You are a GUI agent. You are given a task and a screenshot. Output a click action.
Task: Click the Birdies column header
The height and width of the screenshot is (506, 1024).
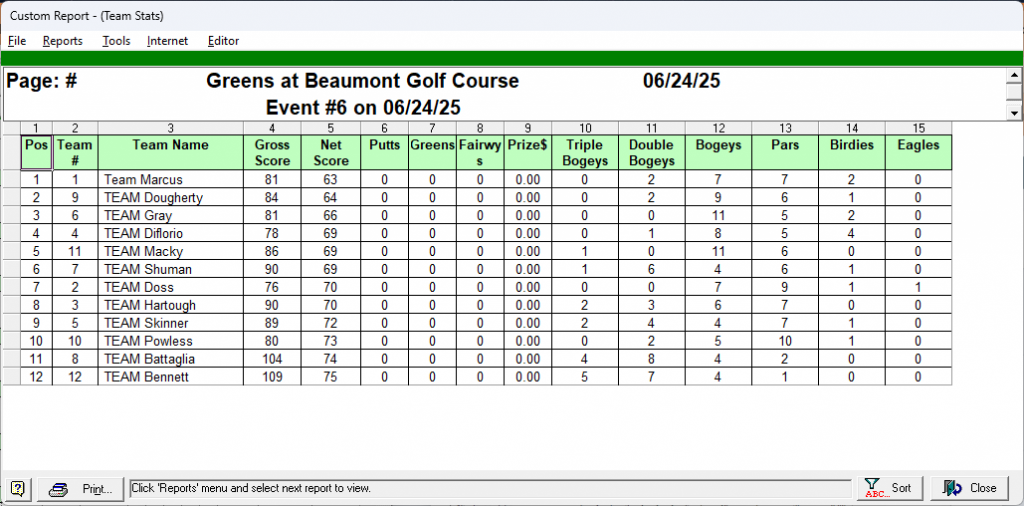click(x=851, y=146)
